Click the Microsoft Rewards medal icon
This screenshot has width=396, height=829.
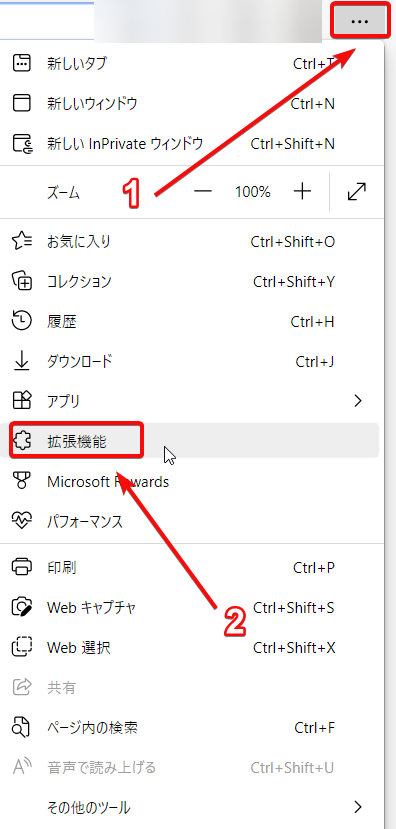pos(22,481)
